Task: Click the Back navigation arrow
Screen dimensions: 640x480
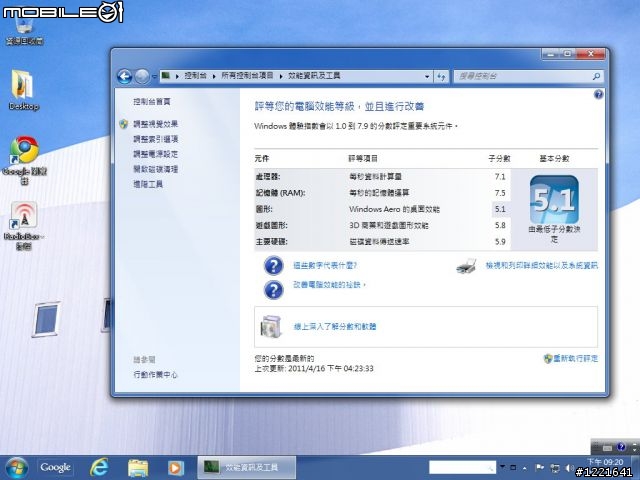Action: coord(124,76)
